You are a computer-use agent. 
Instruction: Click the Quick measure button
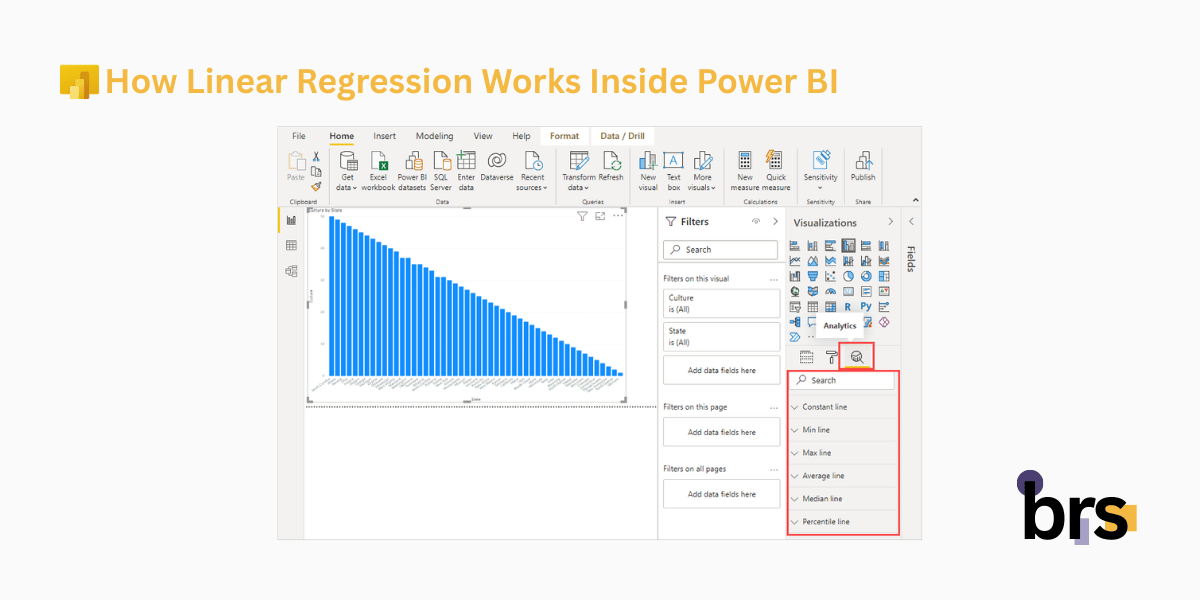(774, 168)
